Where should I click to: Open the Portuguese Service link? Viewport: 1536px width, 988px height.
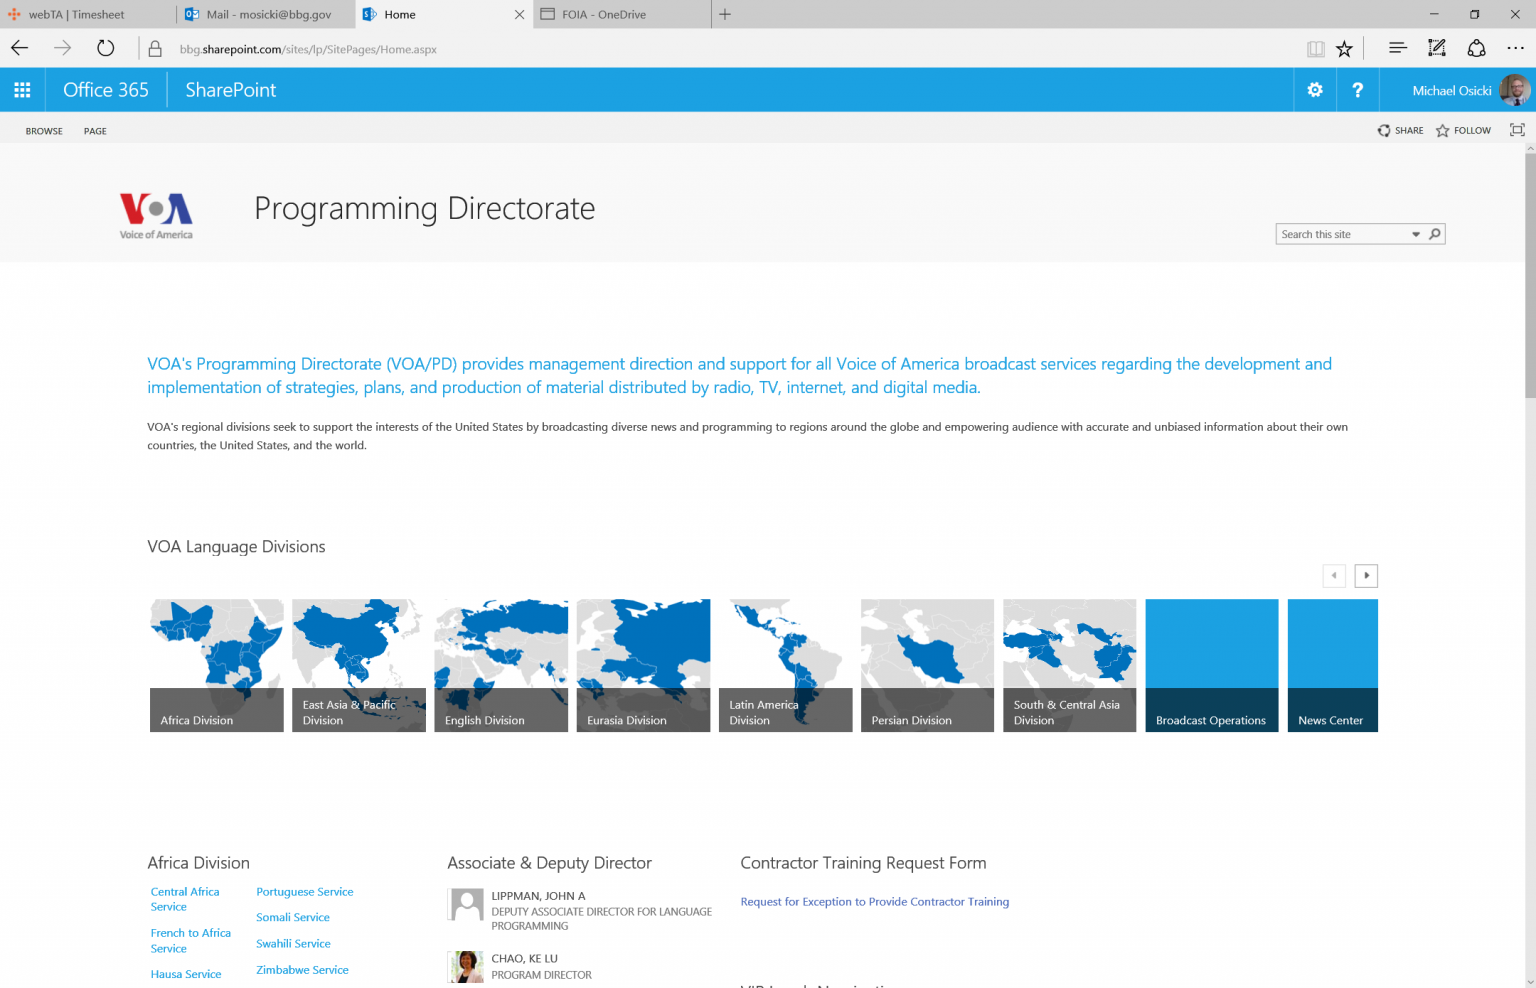pyautogui.click(x=304, y=891)
